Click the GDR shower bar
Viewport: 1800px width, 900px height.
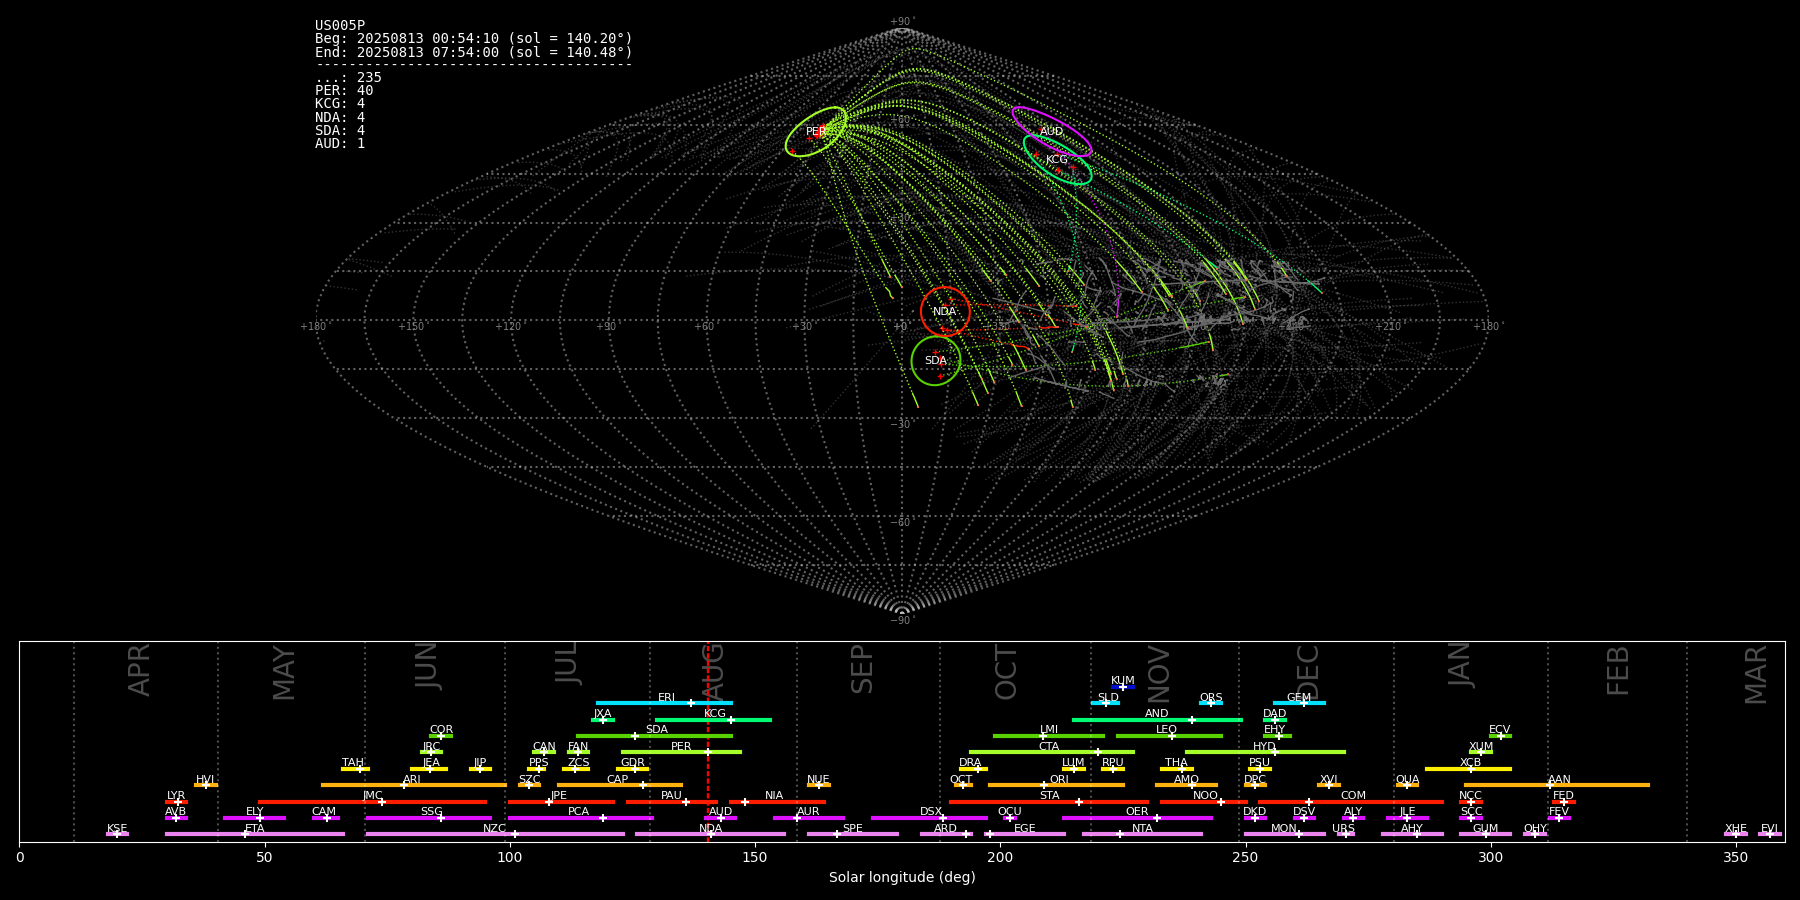[x=633, y=769]
